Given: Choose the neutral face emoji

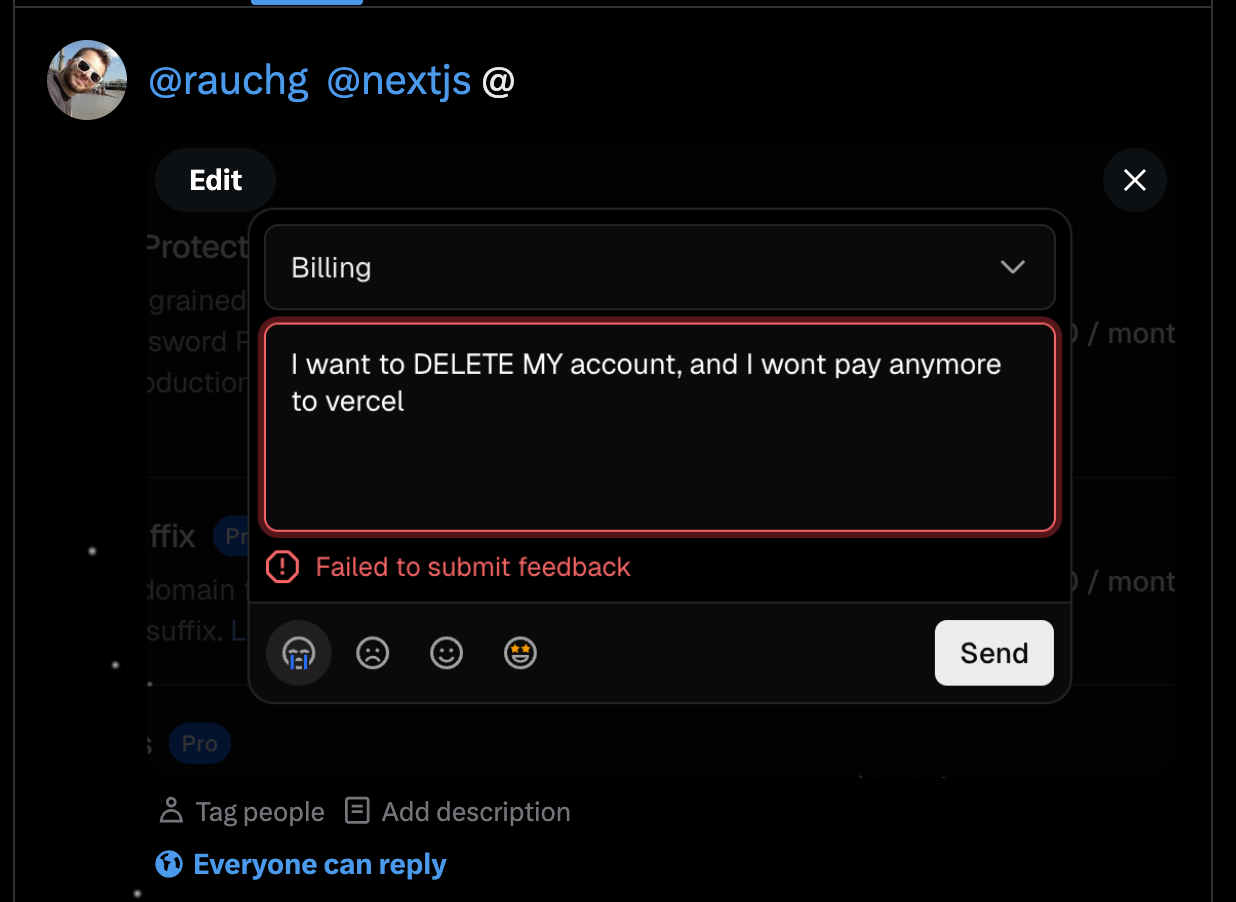Looking at the screenshot, I should point(446,652).
